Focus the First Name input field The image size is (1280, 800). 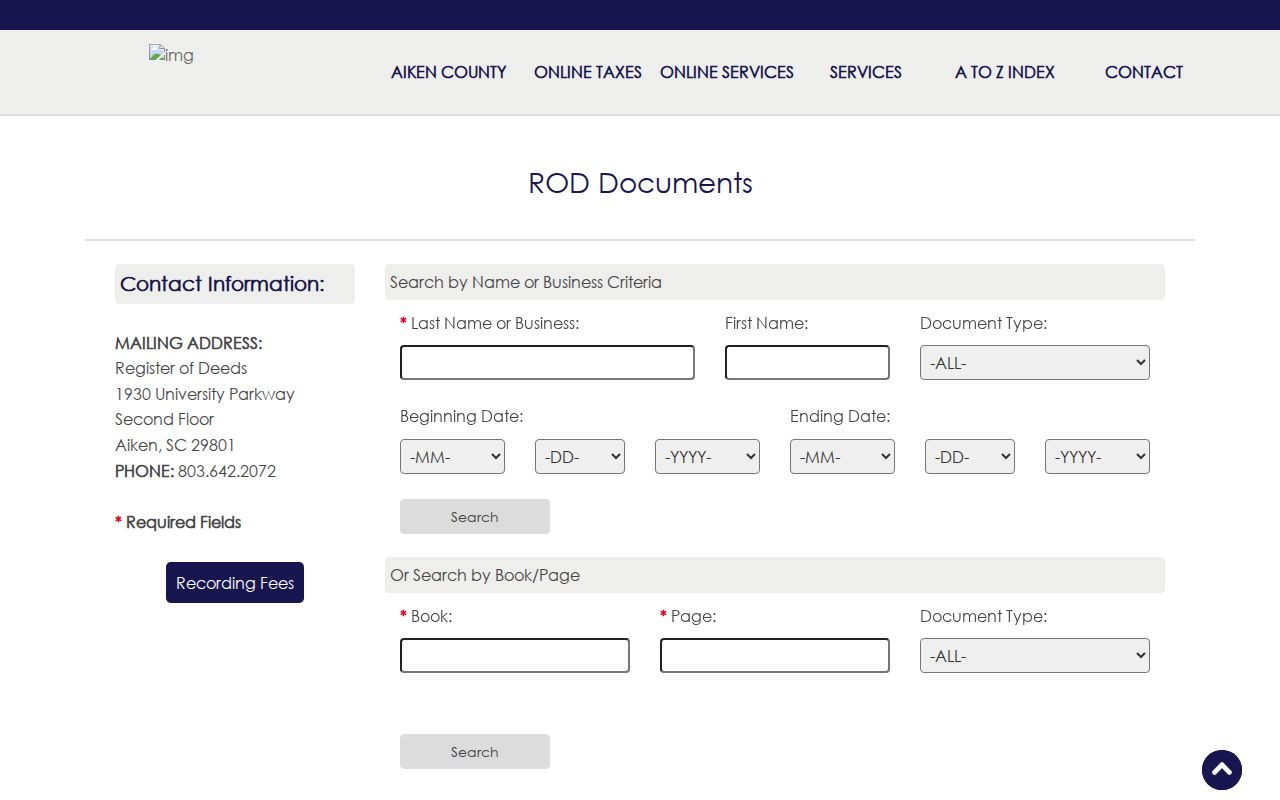pos(807,362)
